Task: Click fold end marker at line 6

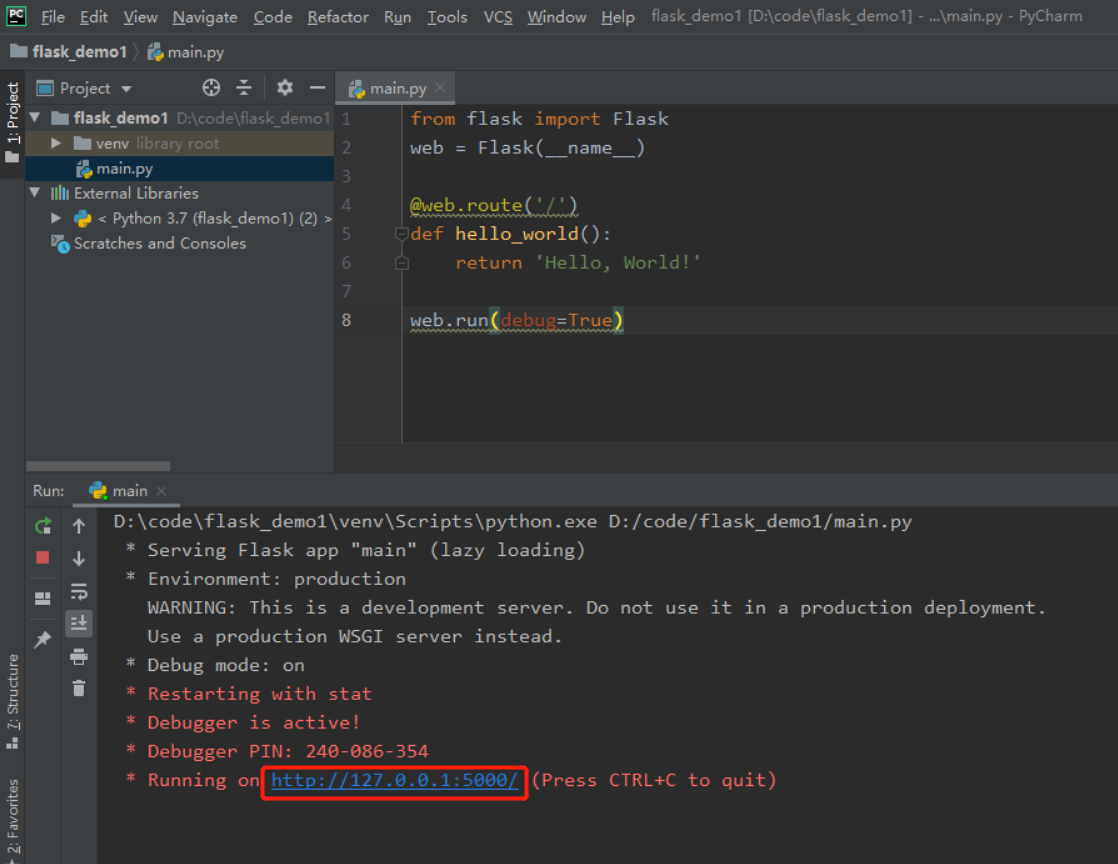Action: 401,263
